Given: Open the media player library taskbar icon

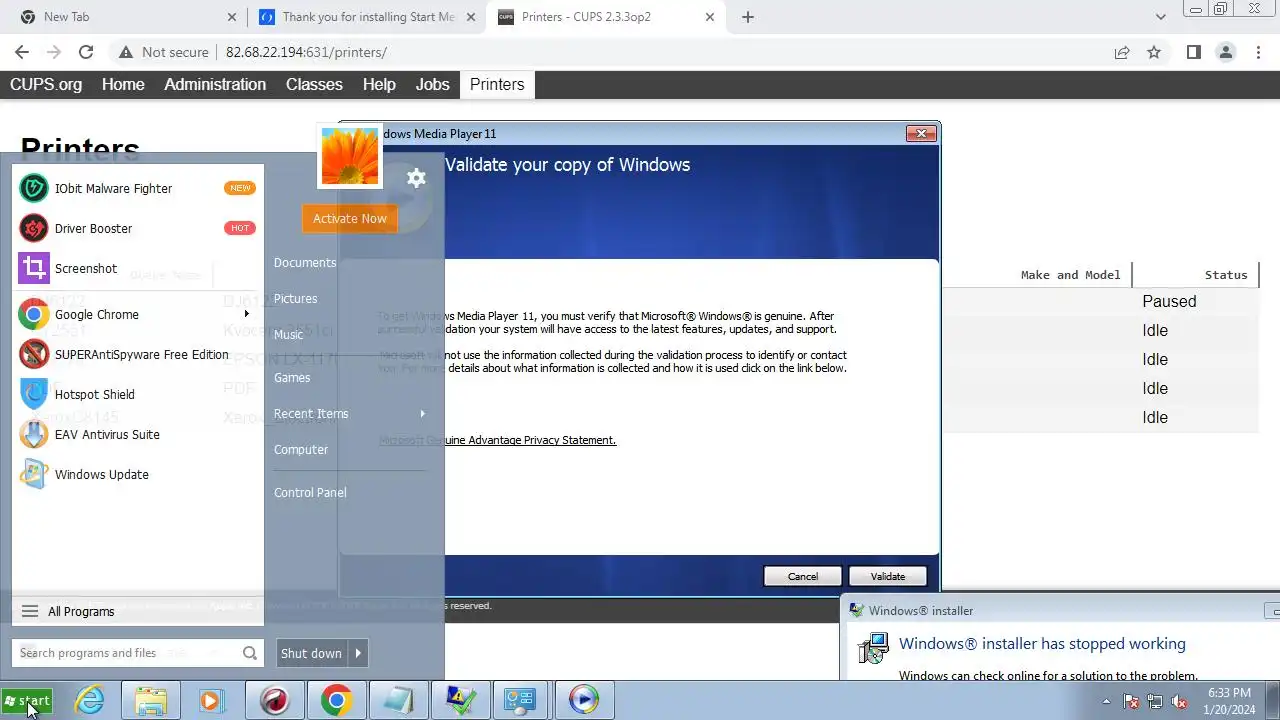Looking at the screenshot, I should (x=211, y=701).
